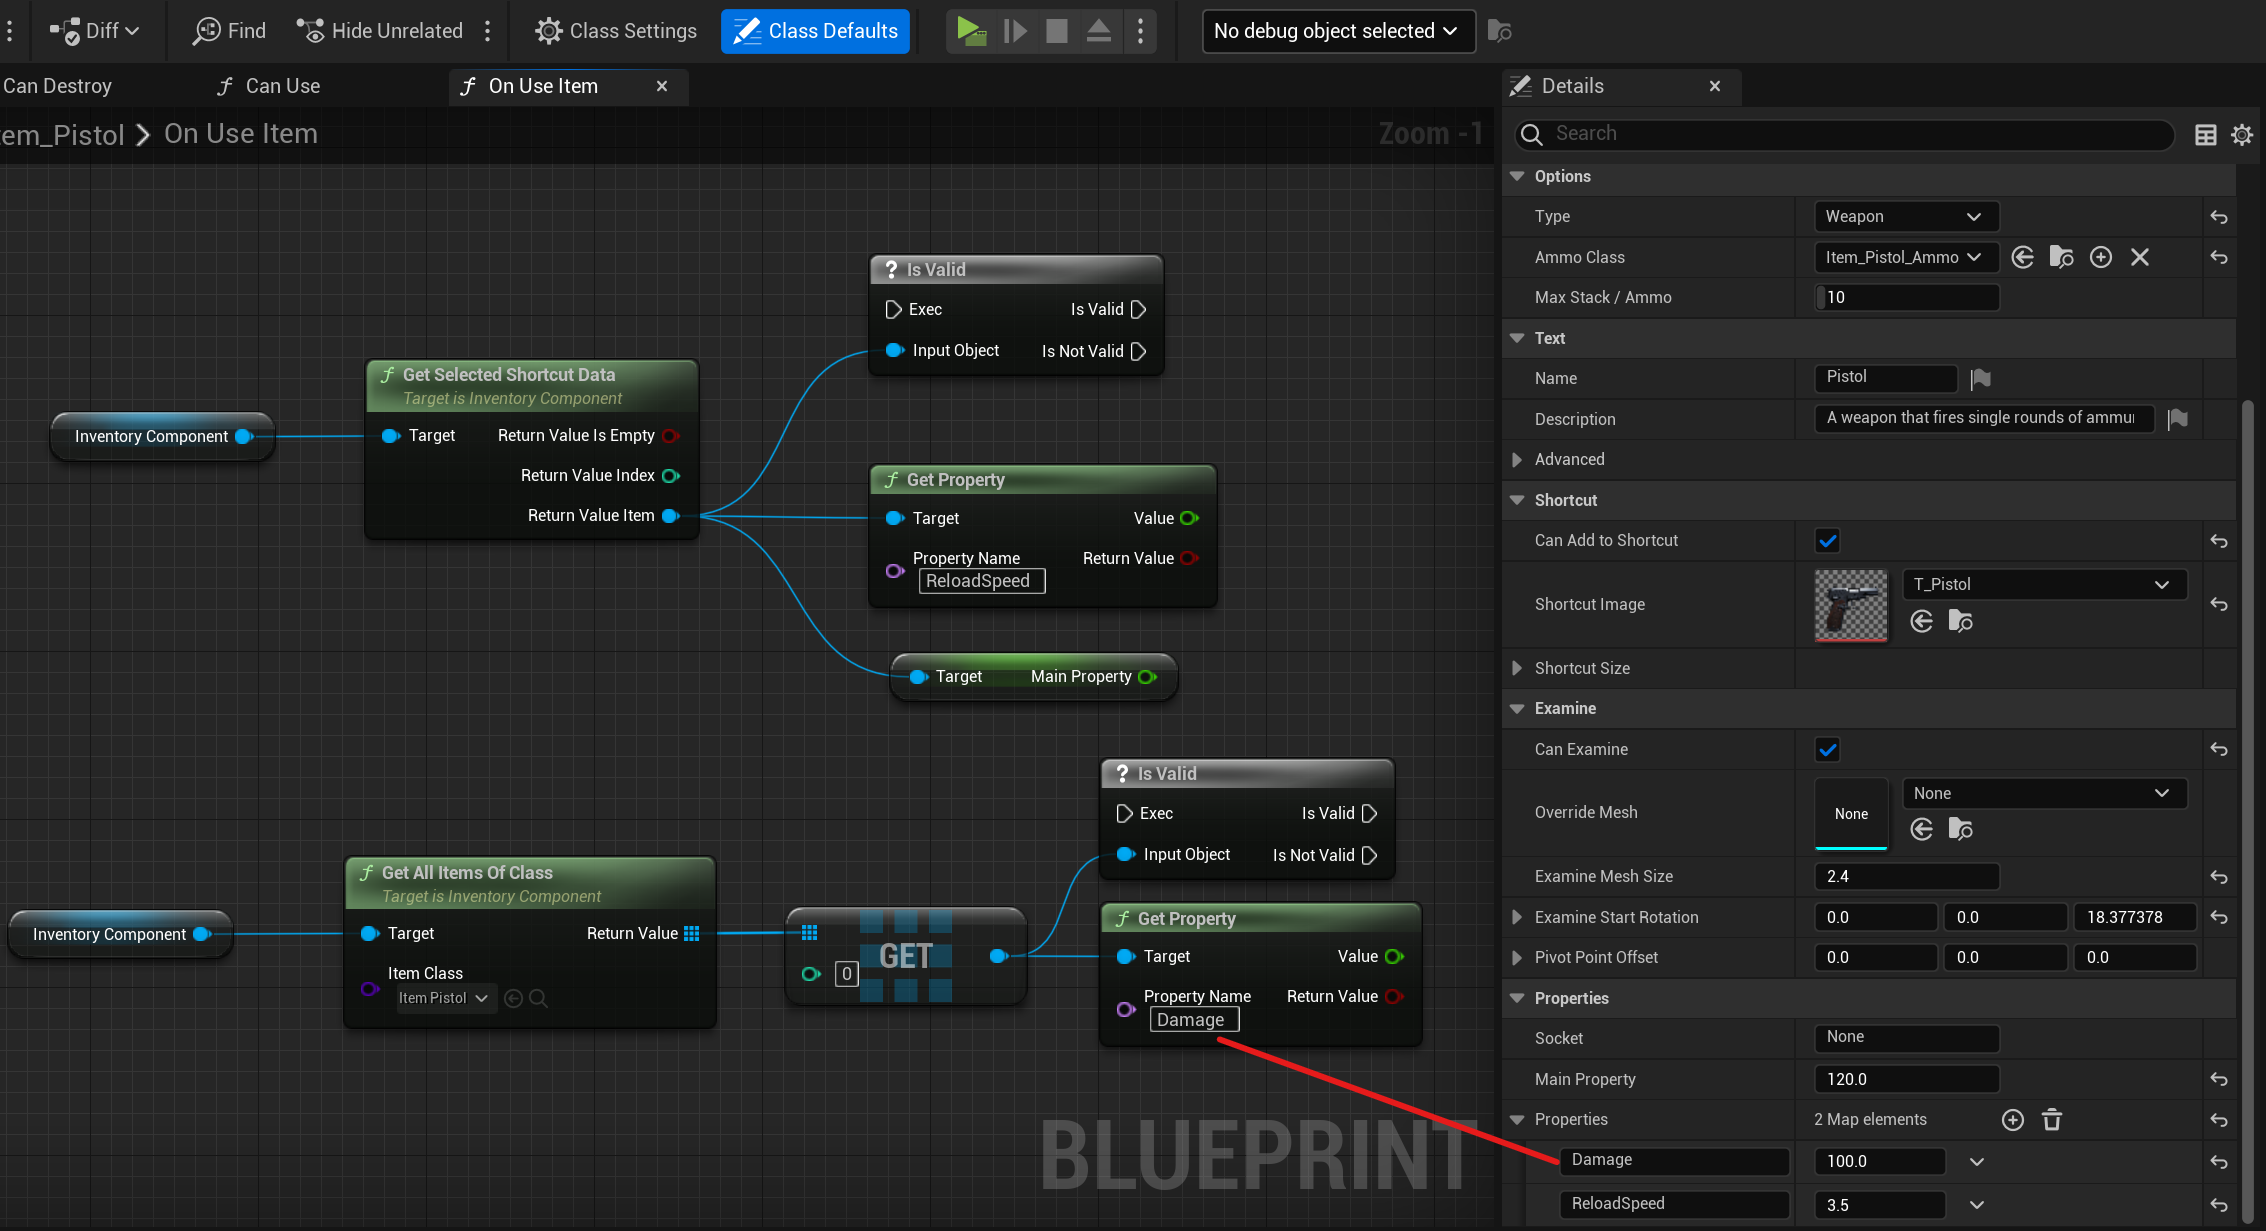Expand the Advanced section

(1517, 459)
